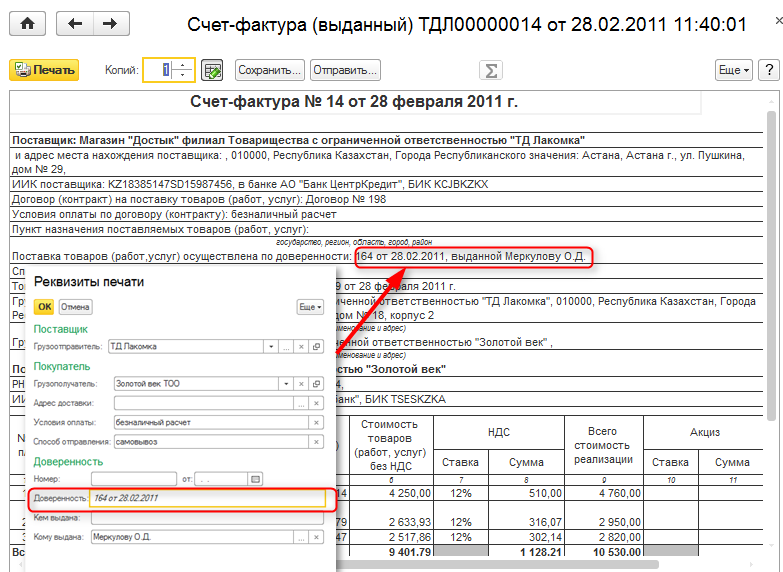The image size is (783, 572).
Task: Increase the copies count with up stepper
Action: tap(183, 65)
